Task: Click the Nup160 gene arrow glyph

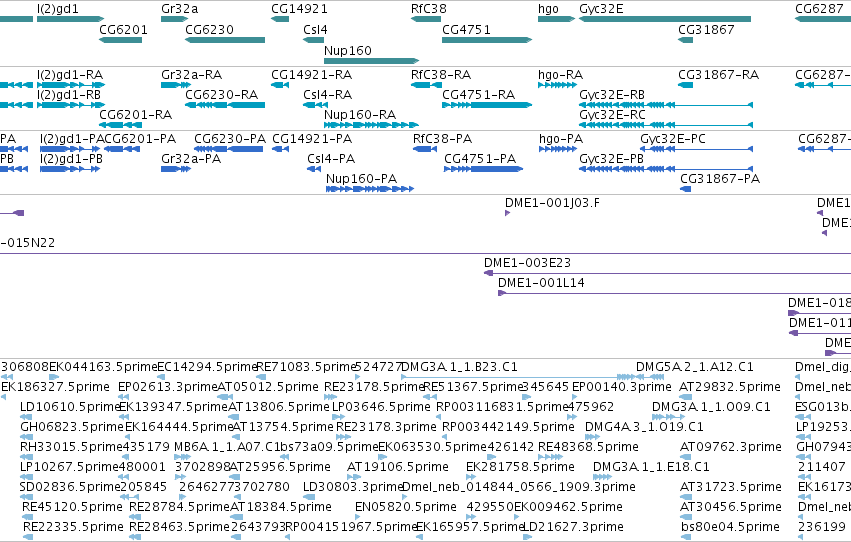Action: pos(372,61)
